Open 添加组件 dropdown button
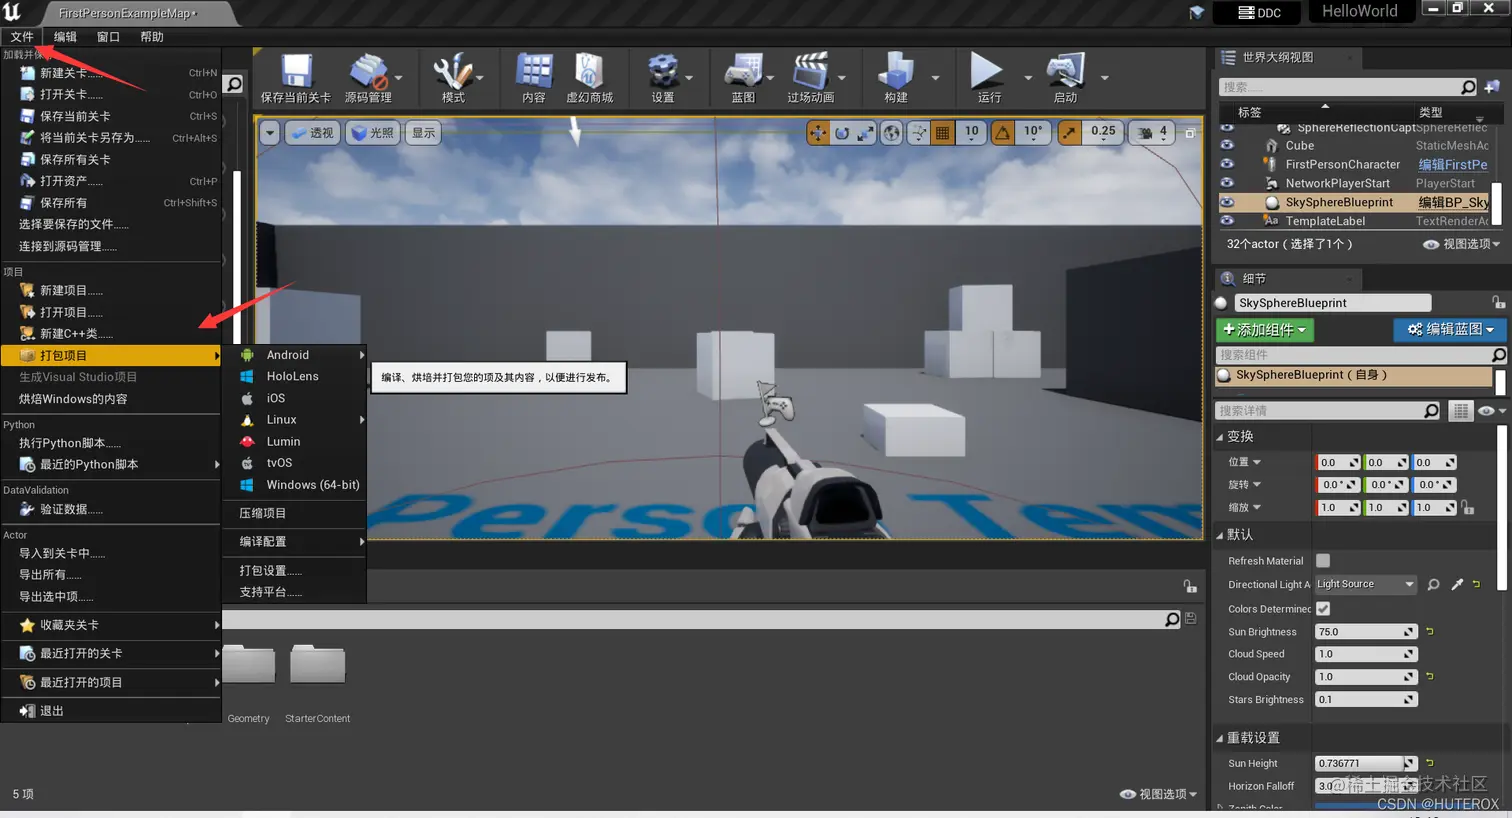 point(1265,329)
